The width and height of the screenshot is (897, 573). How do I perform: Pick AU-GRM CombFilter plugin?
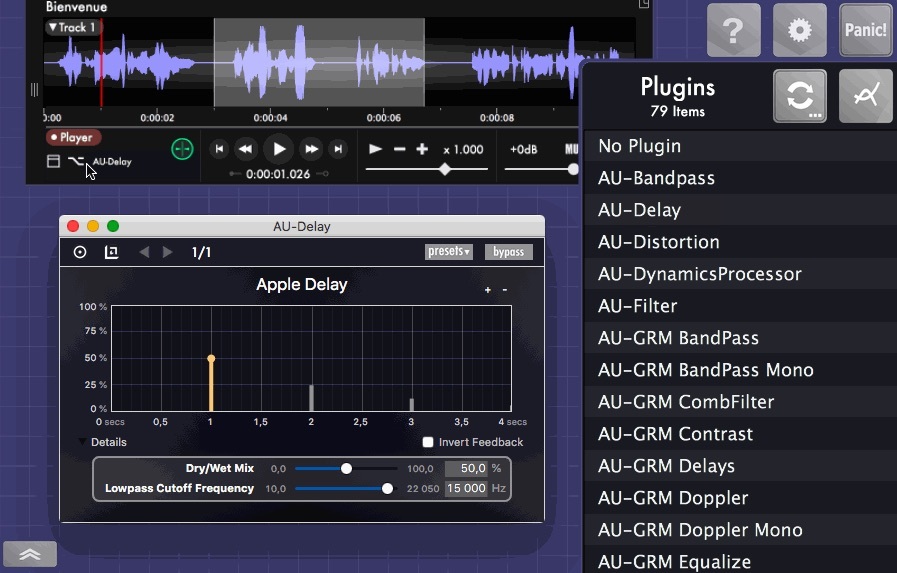click(x=740, y=402)
